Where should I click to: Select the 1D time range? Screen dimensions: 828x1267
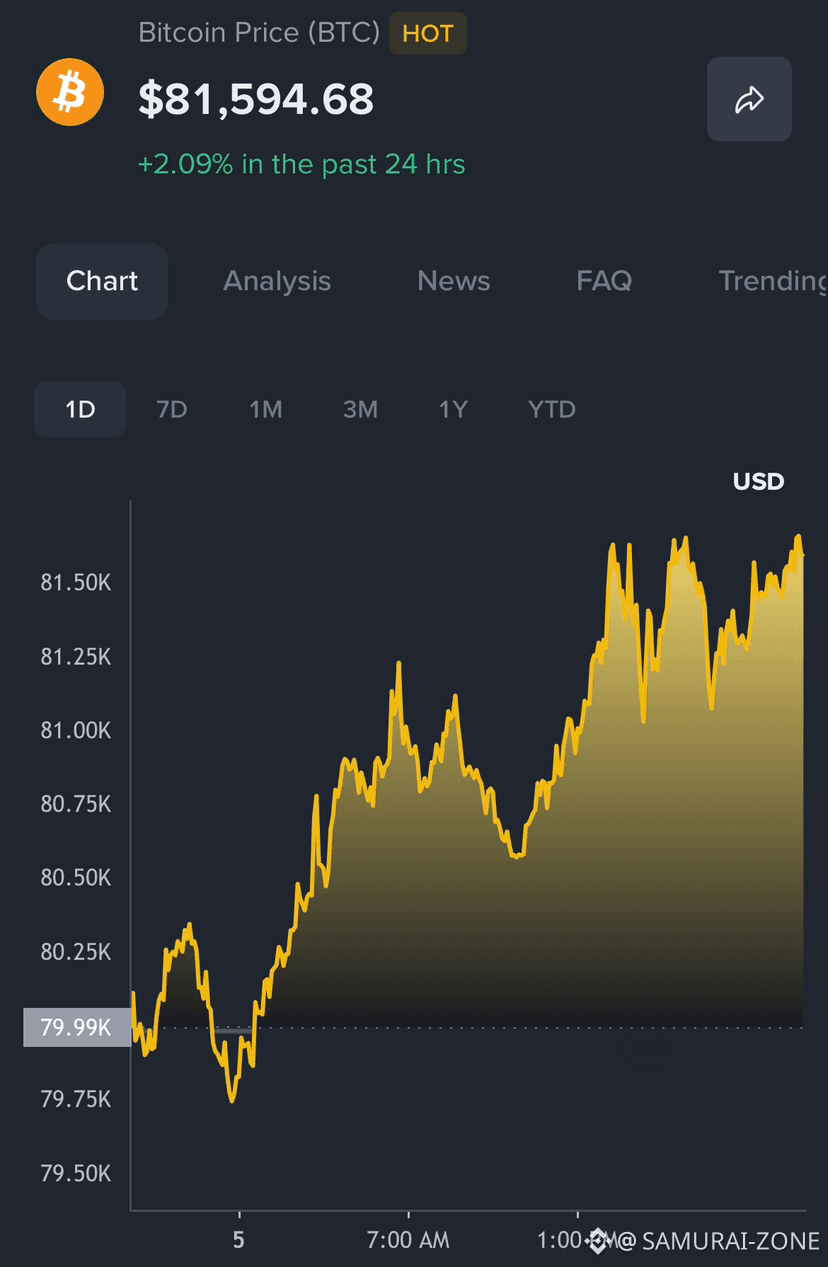click(x=80, y=409)
